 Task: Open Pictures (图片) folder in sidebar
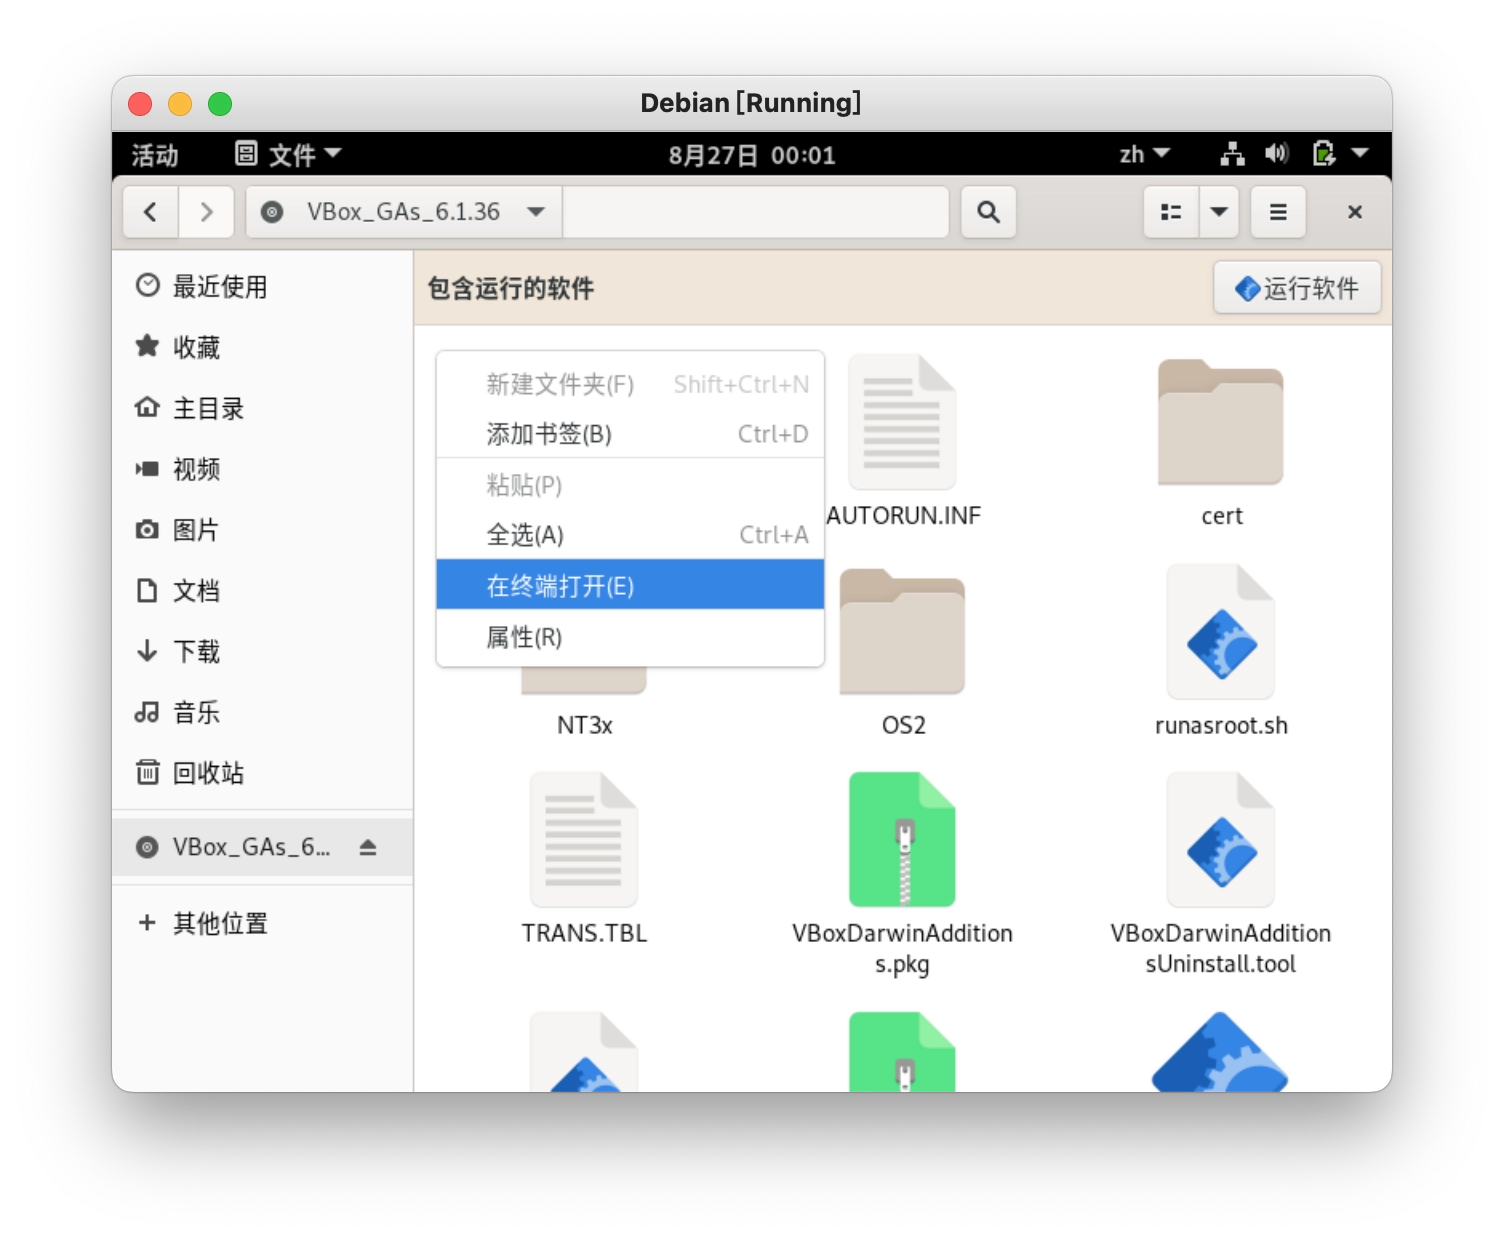click(263, 530)
